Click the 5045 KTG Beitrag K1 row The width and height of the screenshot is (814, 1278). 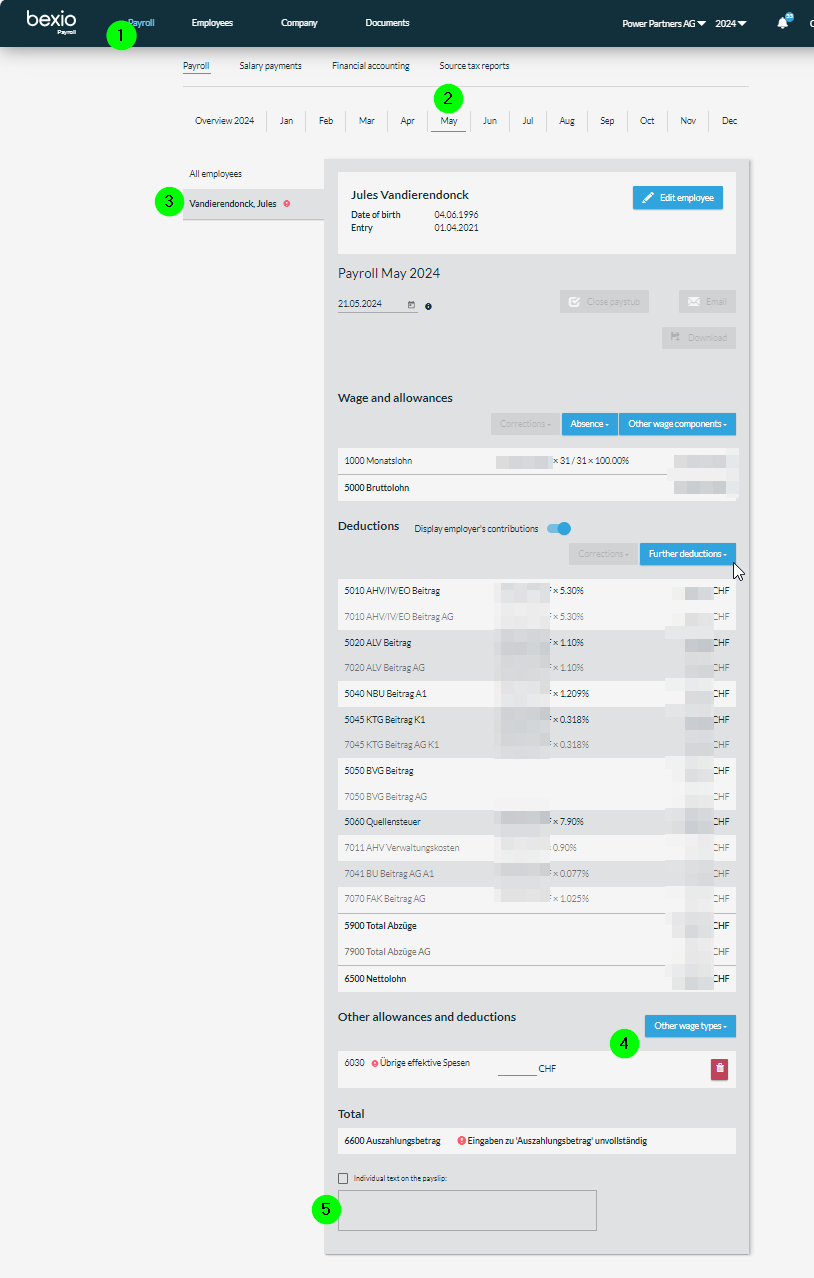click(x=537, y=720)
